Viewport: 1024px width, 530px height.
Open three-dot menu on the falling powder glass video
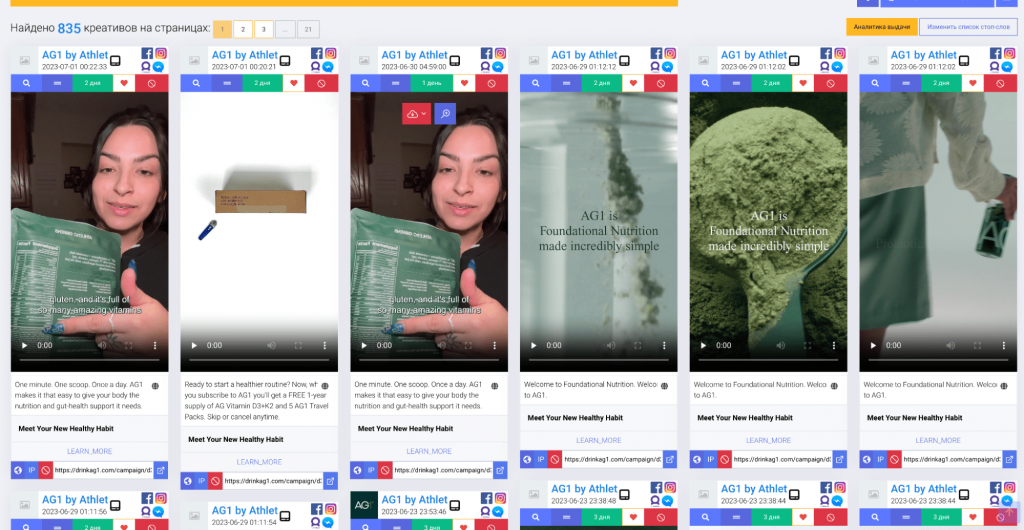664,345
